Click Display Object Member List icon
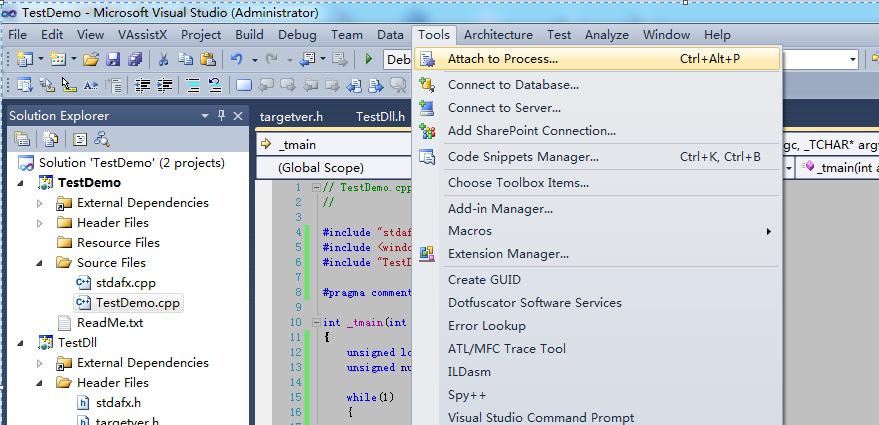Viewport: 879px width, 425px height. click(x=25, y=85)
